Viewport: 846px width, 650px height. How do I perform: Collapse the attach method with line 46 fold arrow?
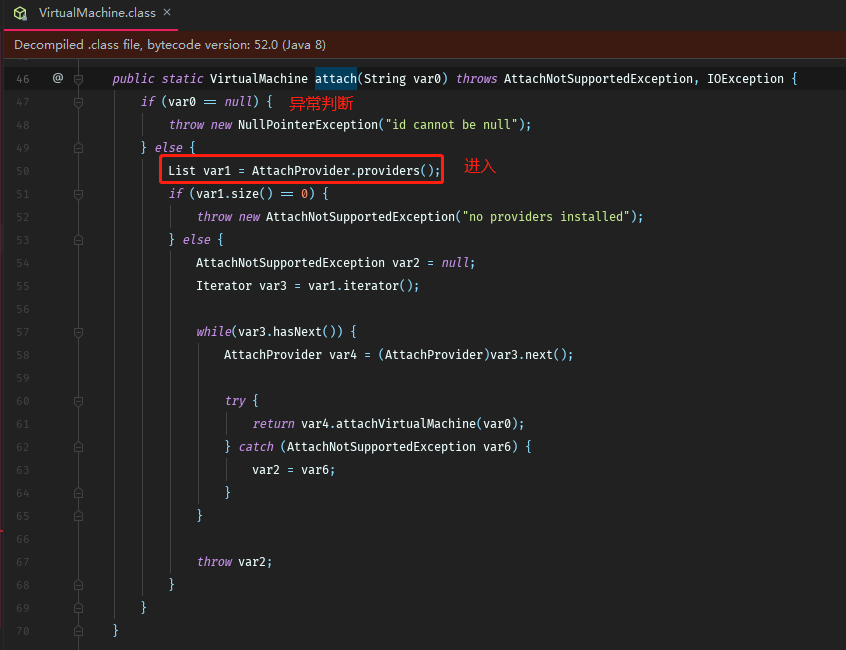[x=78, y=78]
